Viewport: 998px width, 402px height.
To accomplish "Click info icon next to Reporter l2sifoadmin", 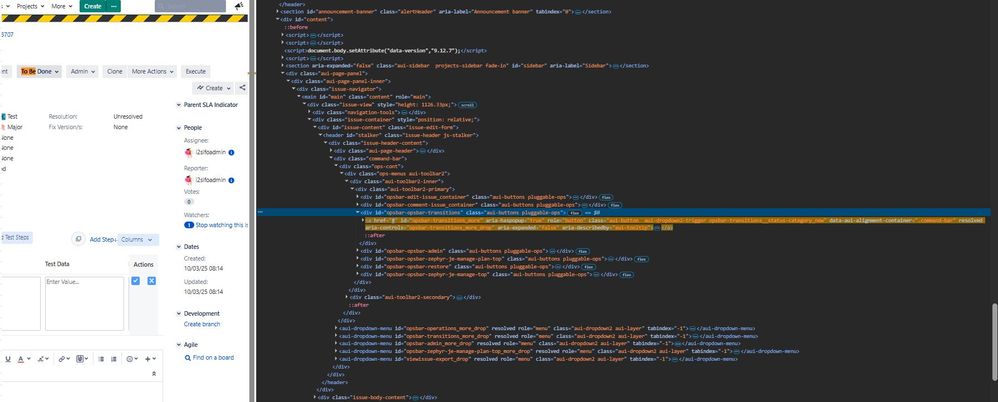I will pos(231,180).
